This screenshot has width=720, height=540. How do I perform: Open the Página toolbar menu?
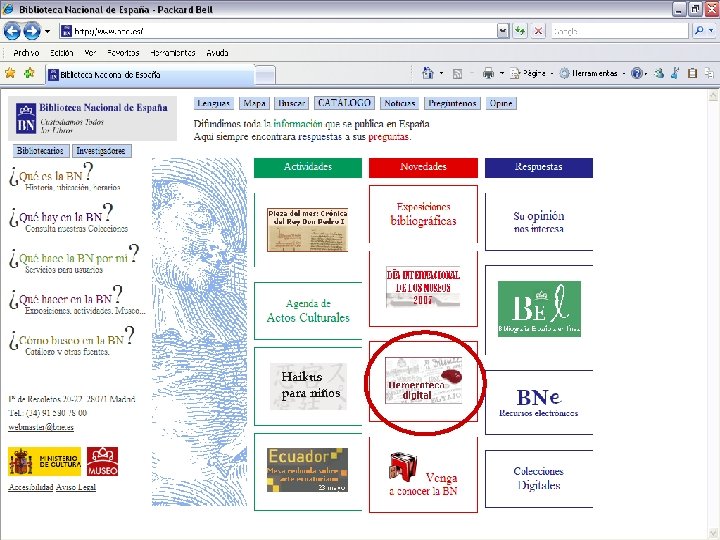[x=532, y=73]
